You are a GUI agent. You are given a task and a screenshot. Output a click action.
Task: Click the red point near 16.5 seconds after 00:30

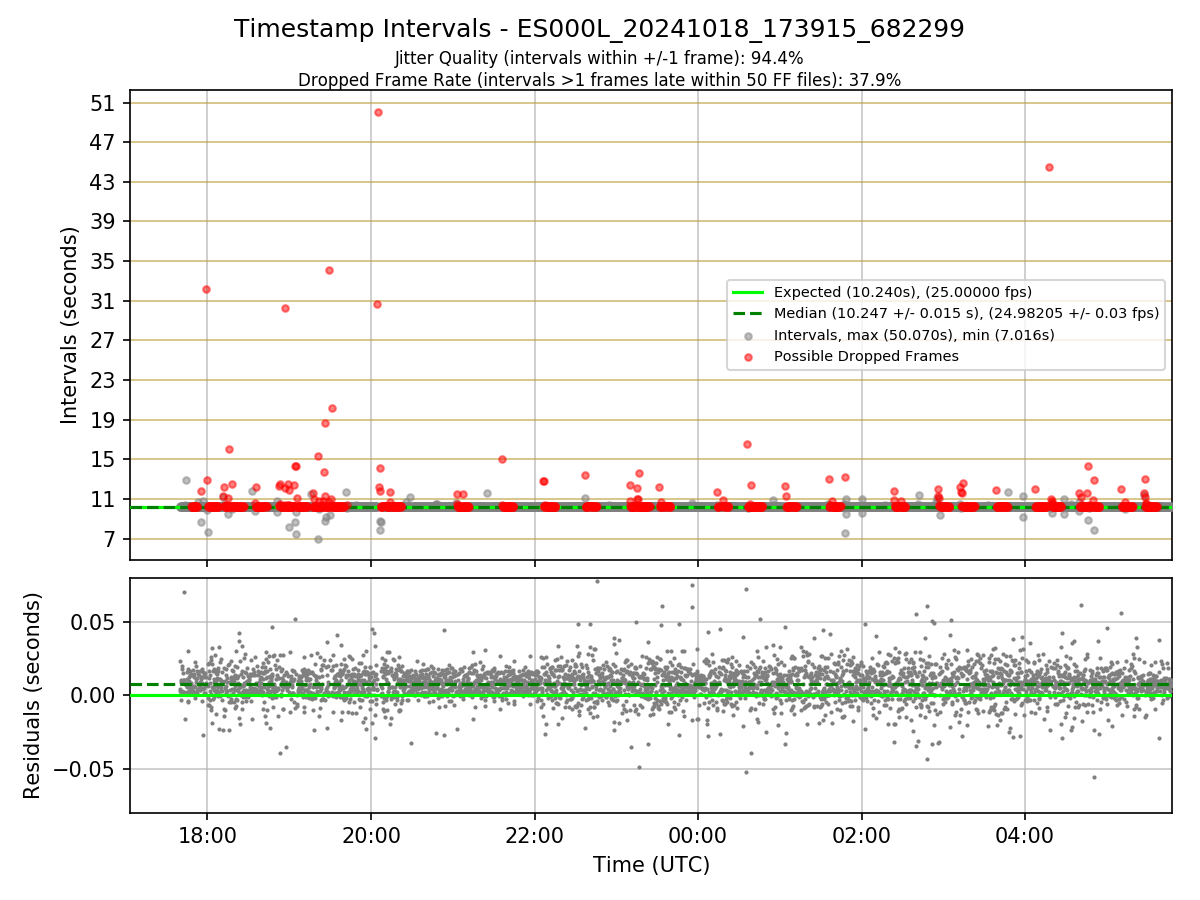pos(747,444)
